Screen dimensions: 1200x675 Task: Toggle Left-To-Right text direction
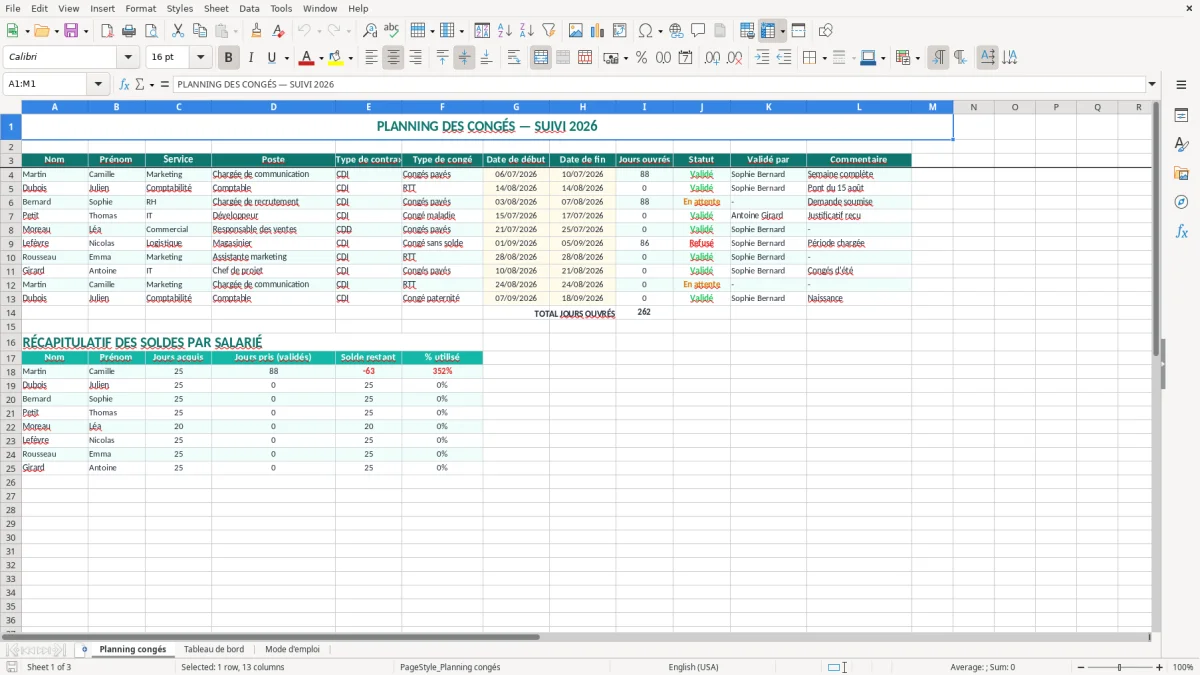click(x=938, y=58)
